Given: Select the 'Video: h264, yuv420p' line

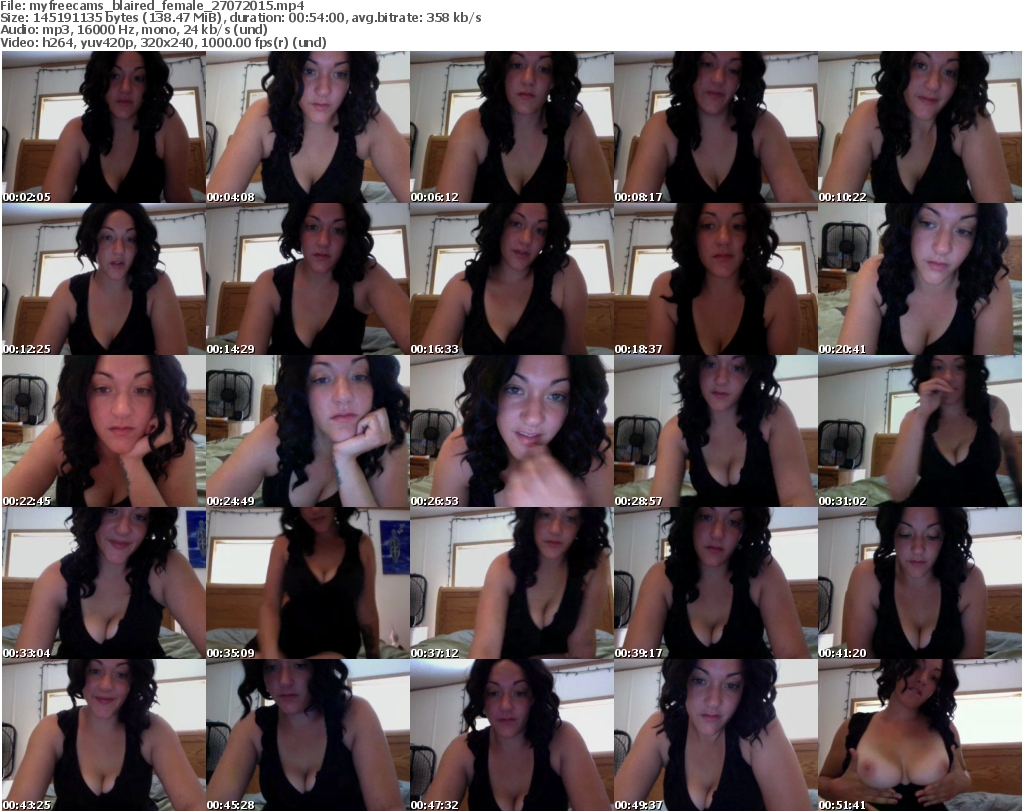Looking at the screenshot, I should point(163,42).
